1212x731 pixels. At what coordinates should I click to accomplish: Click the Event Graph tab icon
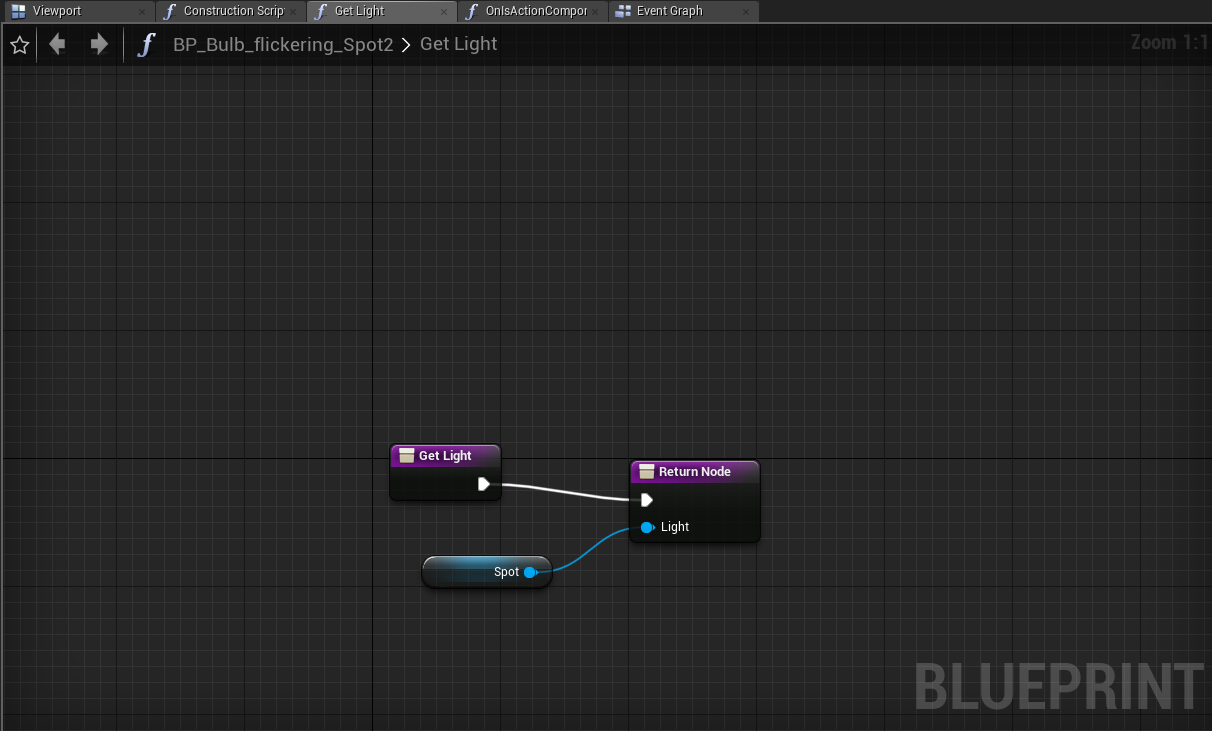623,12
